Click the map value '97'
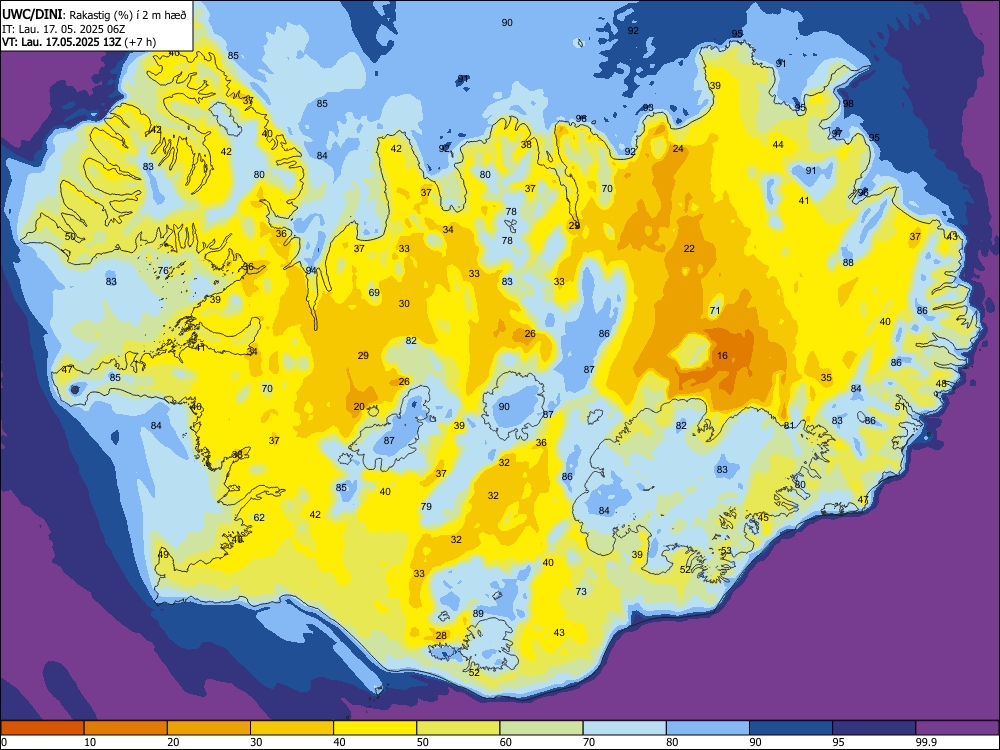The image size is (1000, 750). point(837,133)
